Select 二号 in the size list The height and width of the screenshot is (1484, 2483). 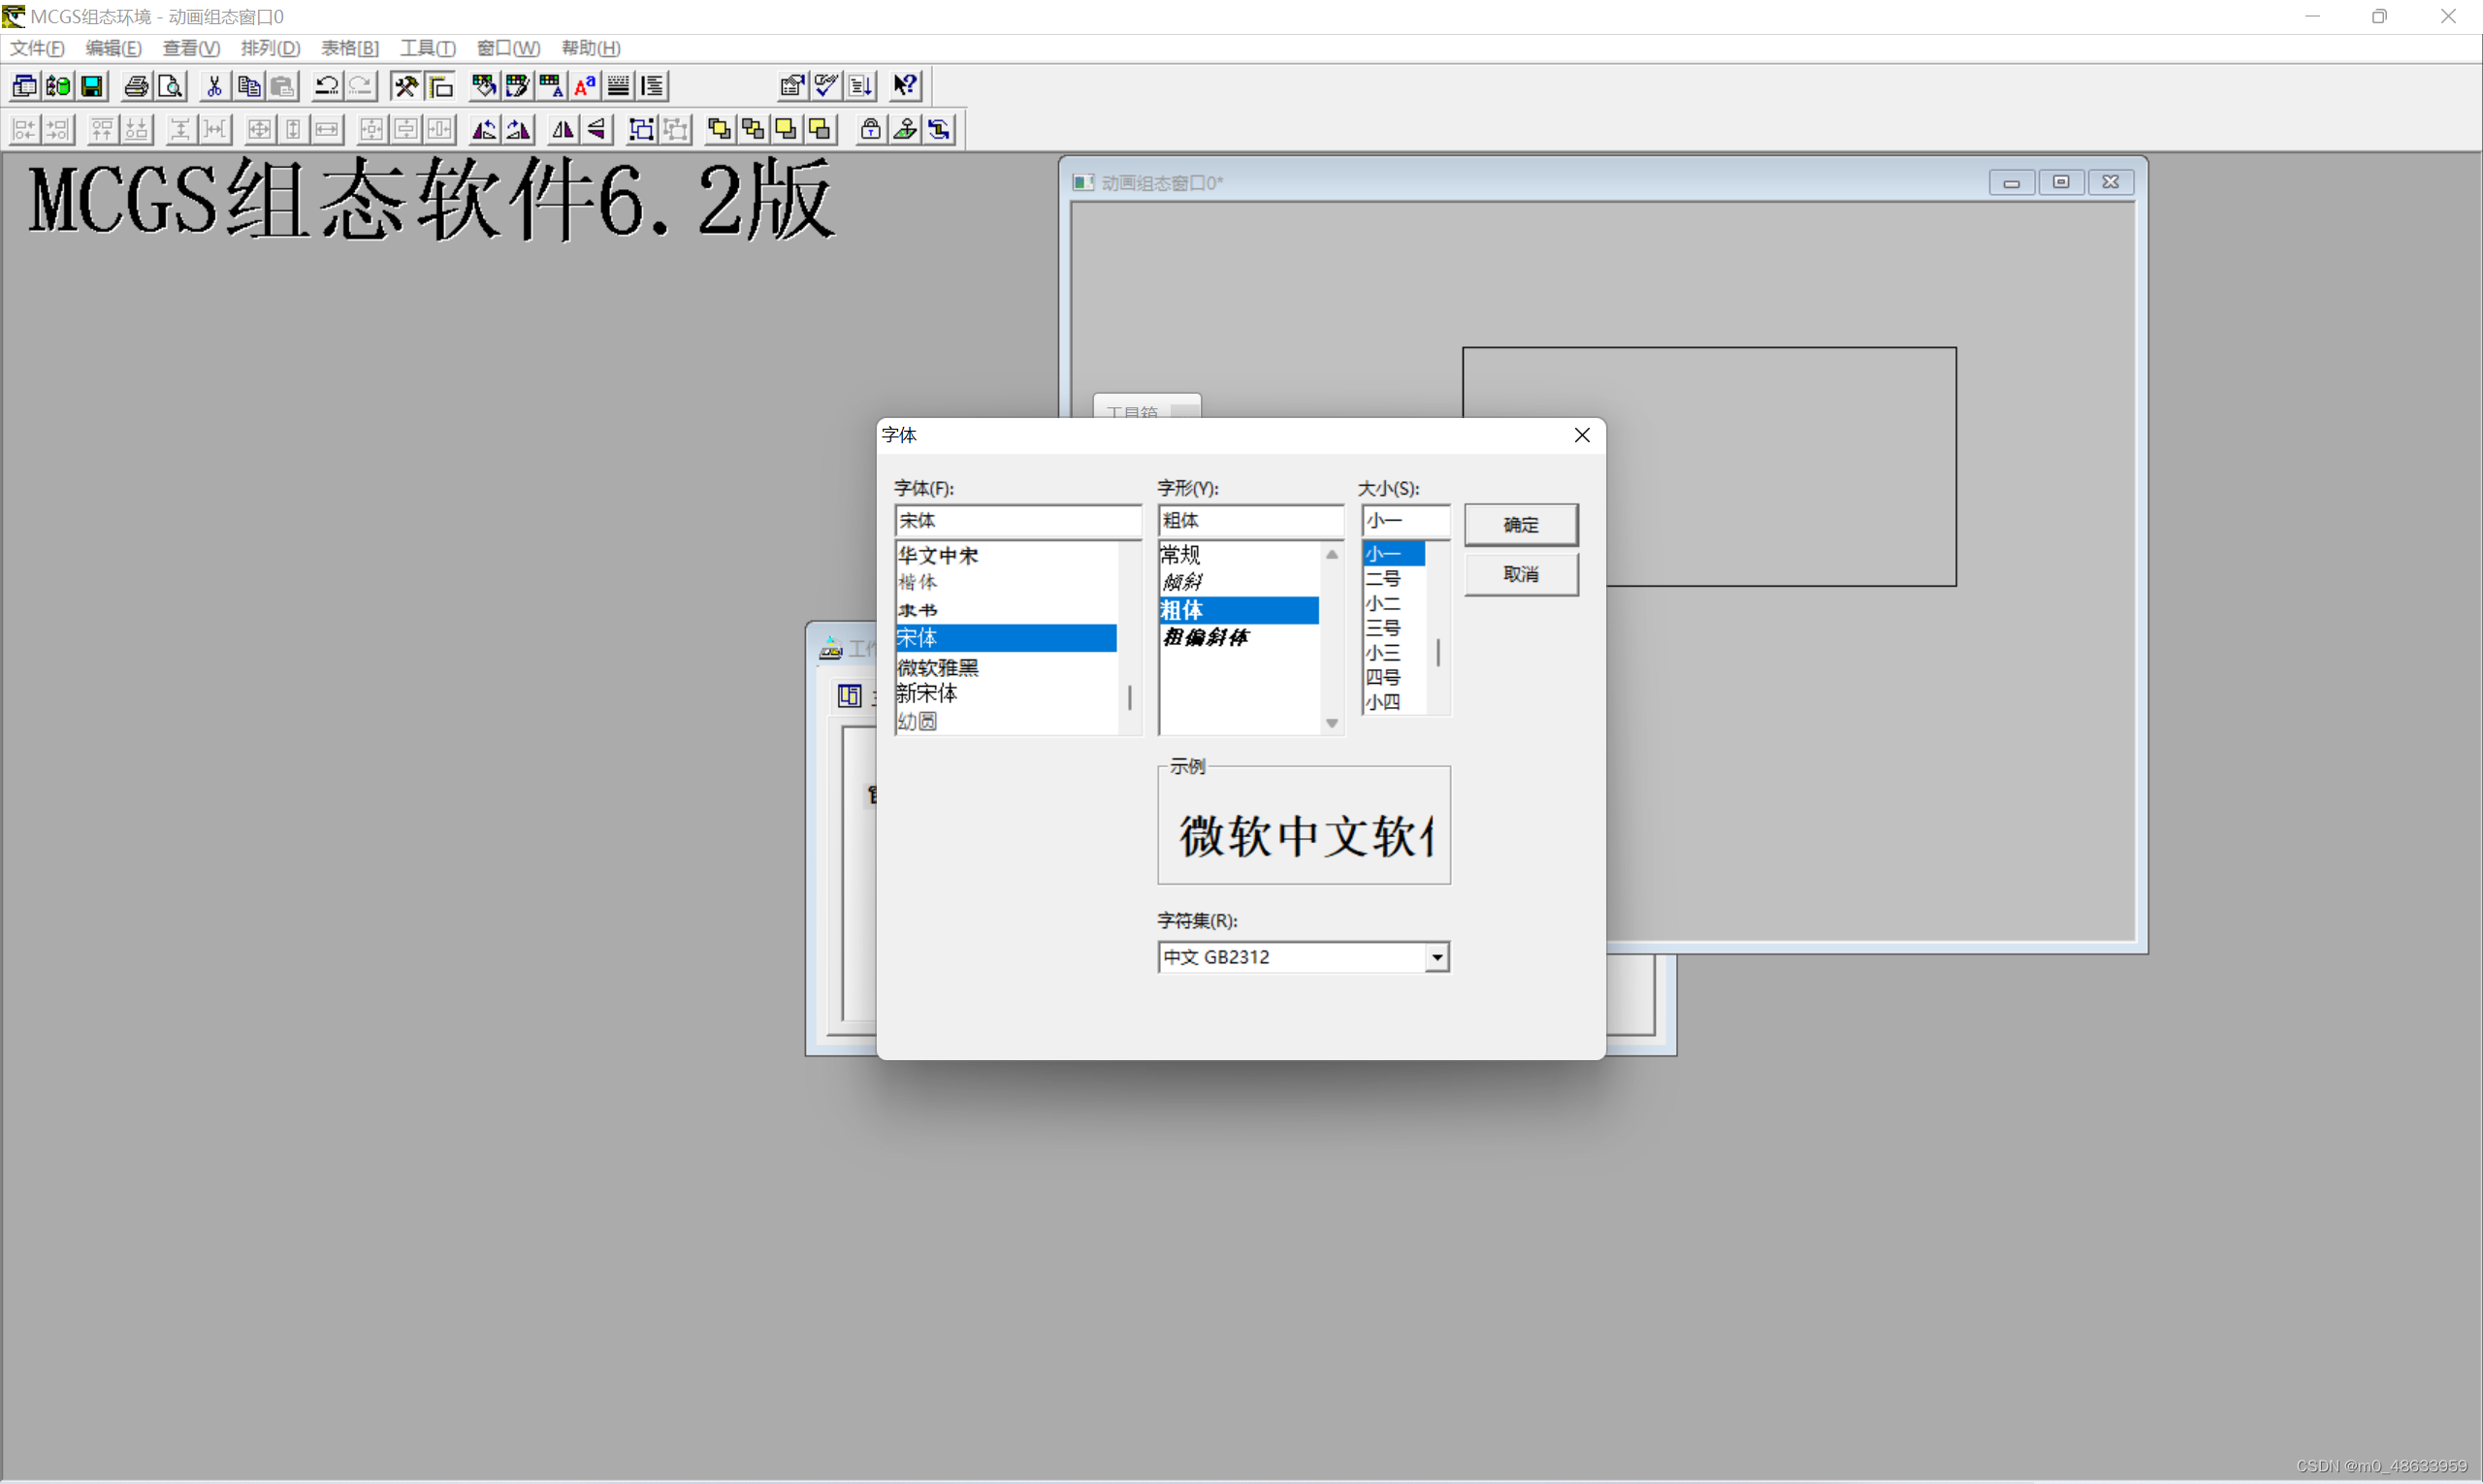click(1384, 578)
